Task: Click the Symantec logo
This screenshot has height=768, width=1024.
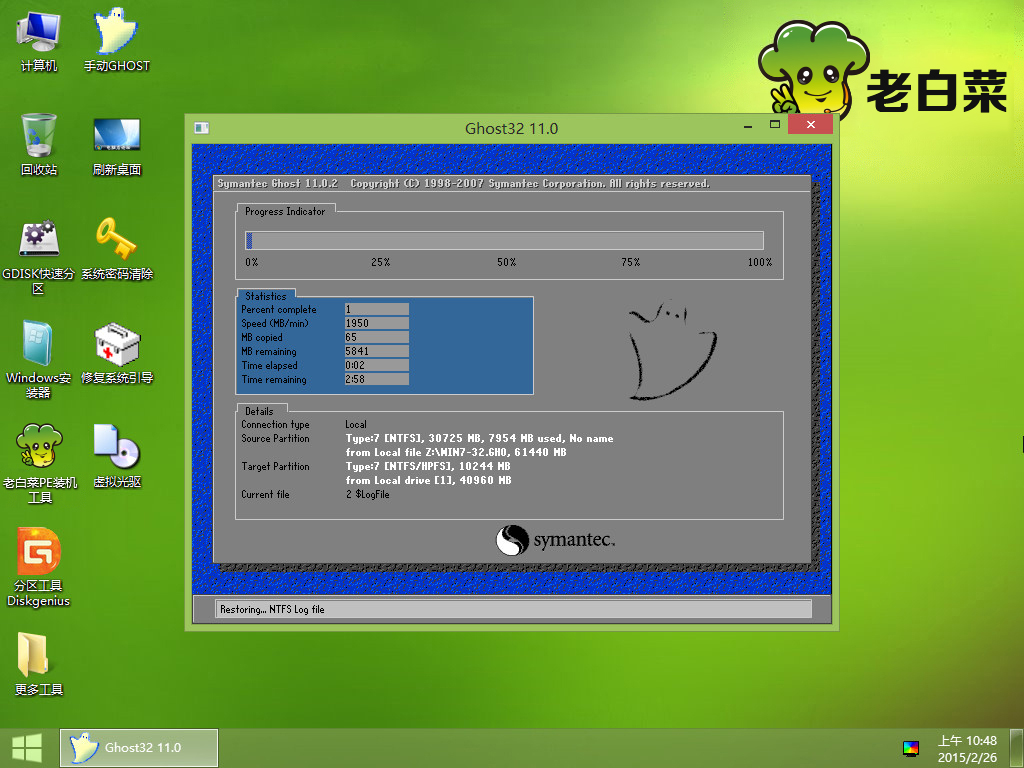Action: point(555,540)
